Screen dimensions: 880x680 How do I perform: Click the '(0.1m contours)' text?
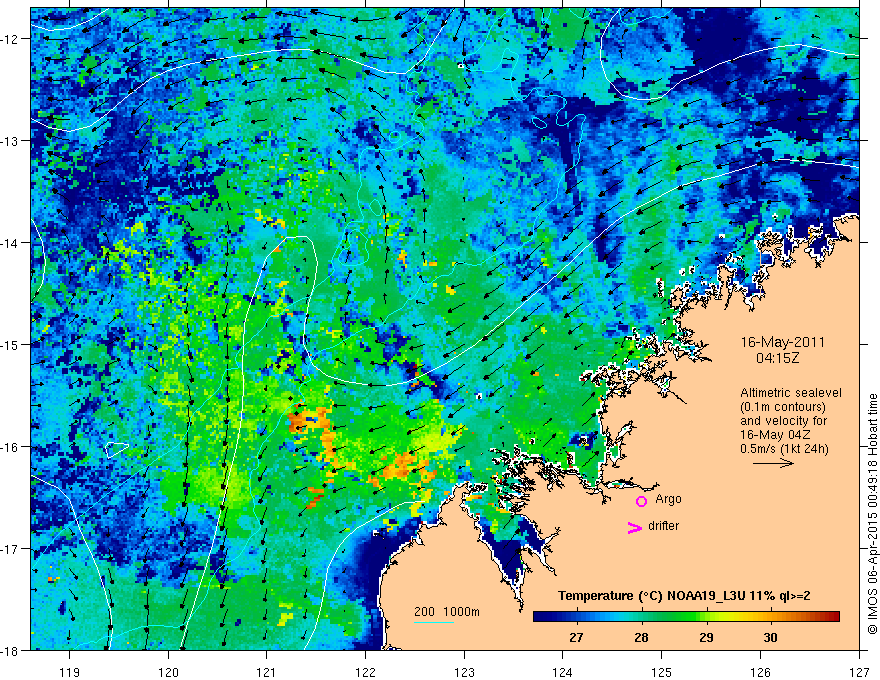pyautogui.click(x=783, y=407)
